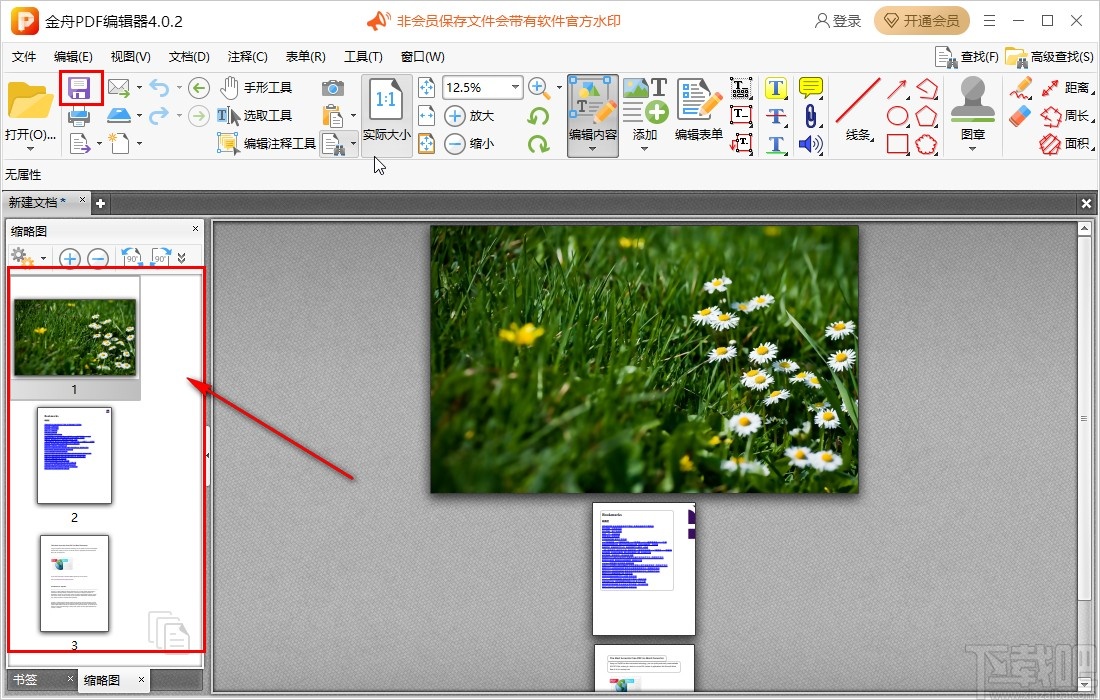Go to previous view green arrow
1100x700 pixels.
(x=199, y=88)
